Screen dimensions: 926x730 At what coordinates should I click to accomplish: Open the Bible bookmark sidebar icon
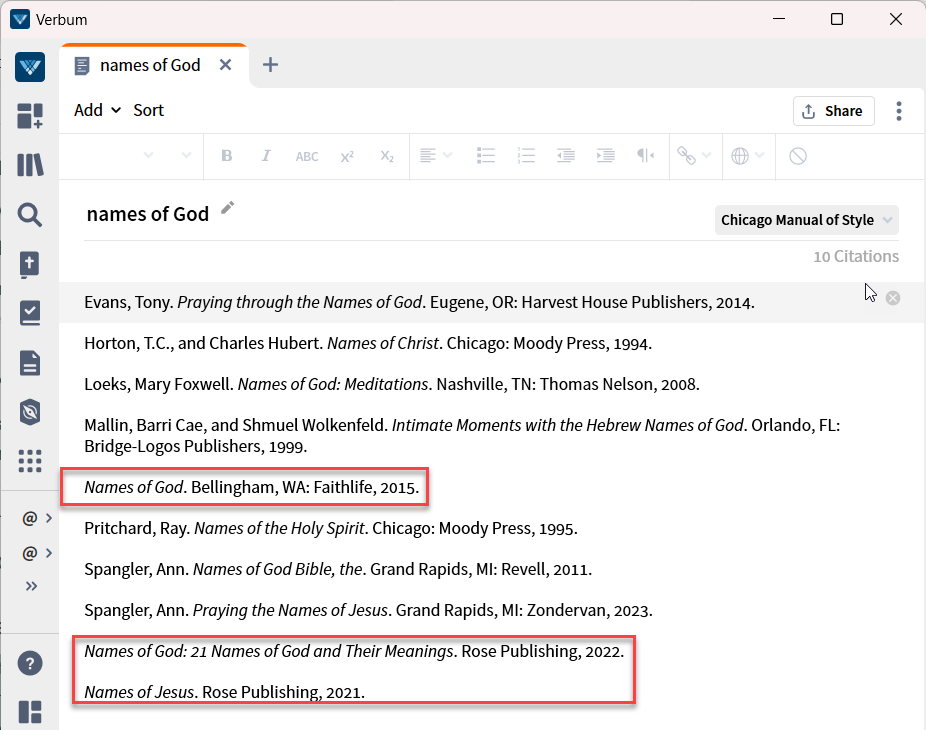[x=30, y=265]
